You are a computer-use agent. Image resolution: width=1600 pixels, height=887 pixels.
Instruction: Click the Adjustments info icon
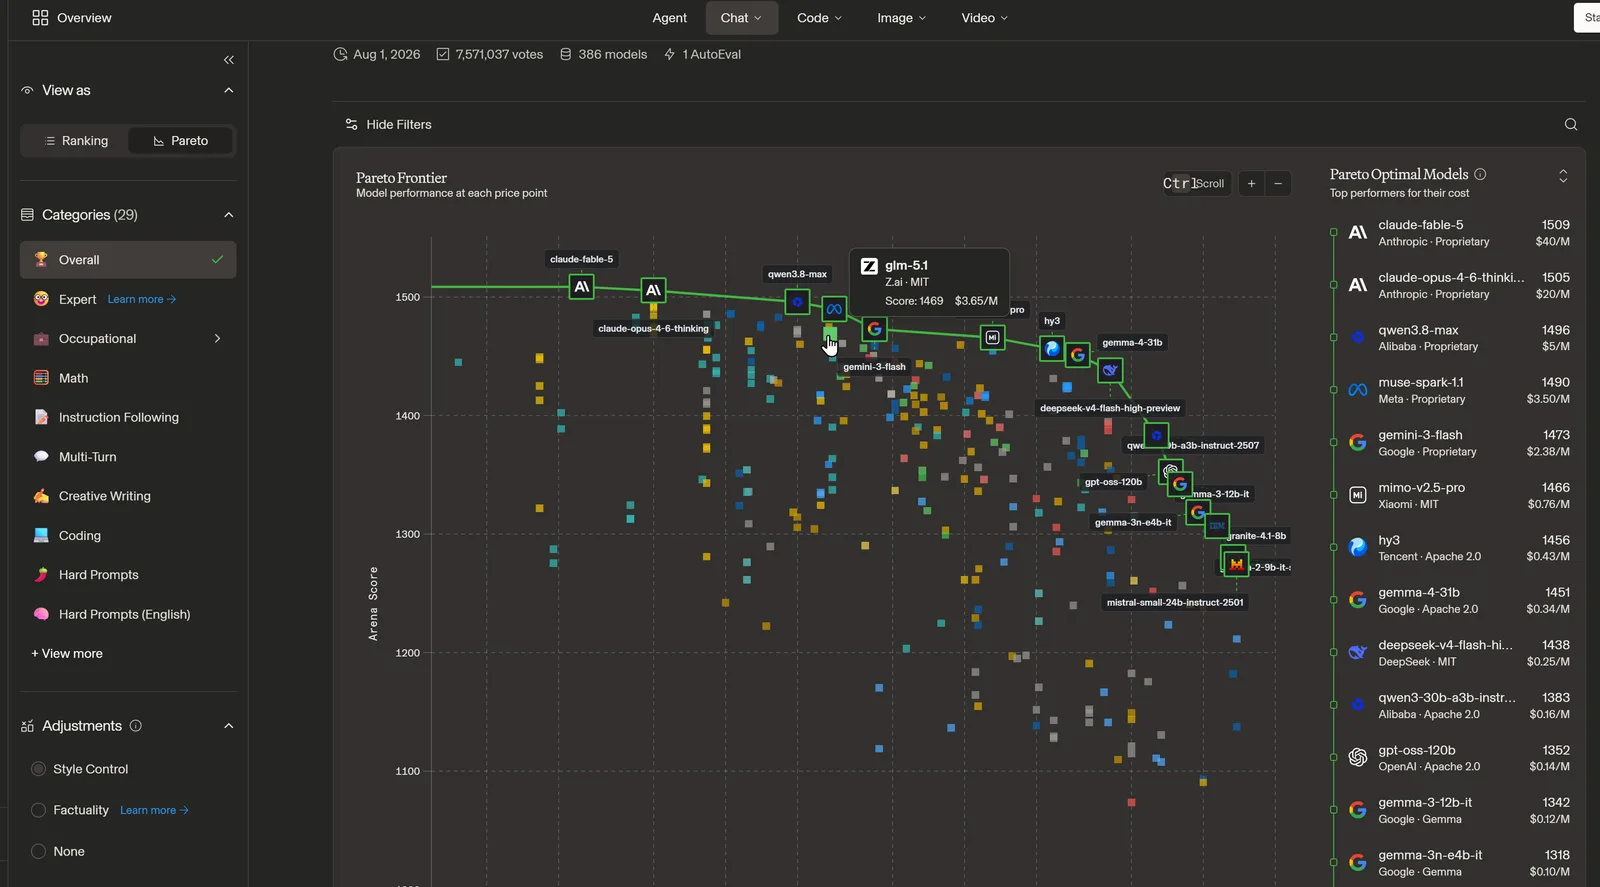point(136,726)
